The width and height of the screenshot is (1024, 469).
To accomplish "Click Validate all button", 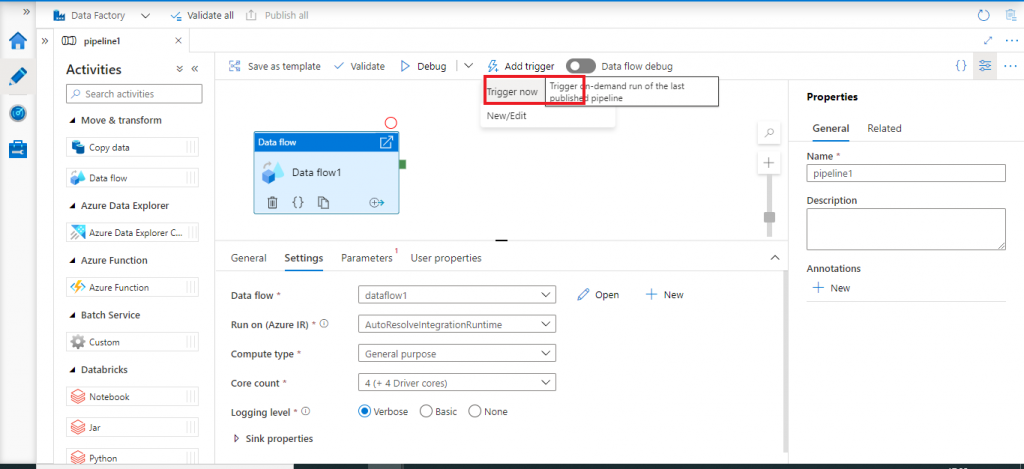I will coord(201,15).
